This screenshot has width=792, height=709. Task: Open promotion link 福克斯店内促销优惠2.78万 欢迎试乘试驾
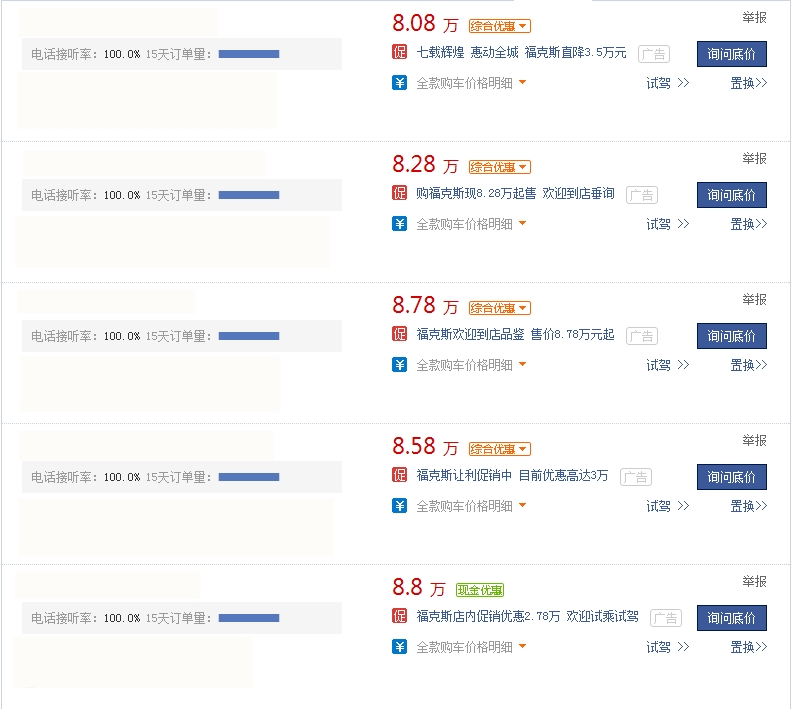tap(527, 617)
